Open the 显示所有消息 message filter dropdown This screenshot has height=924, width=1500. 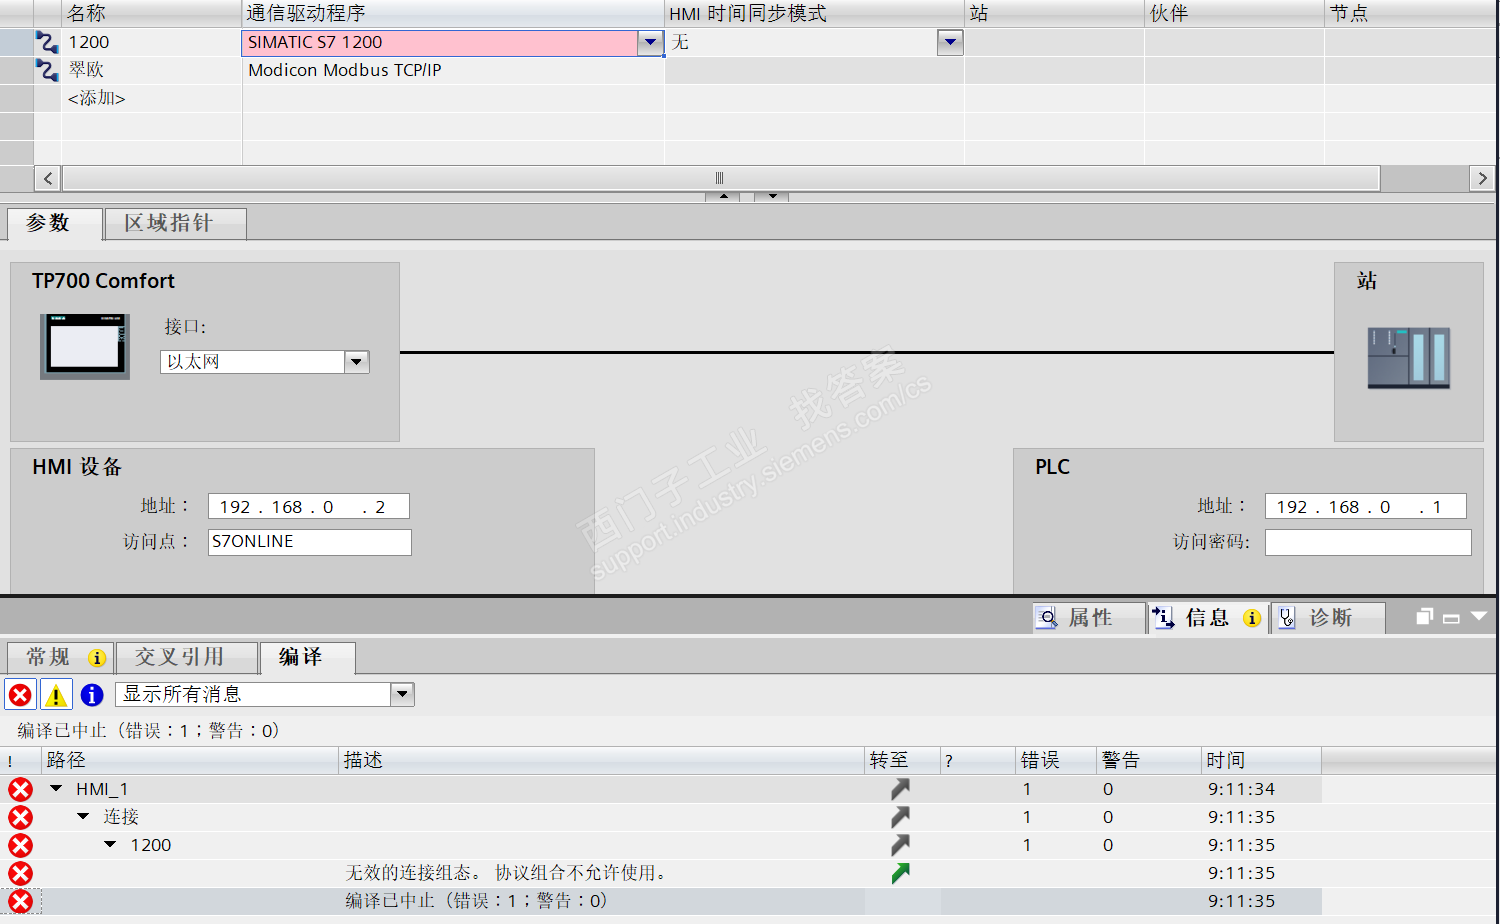pyautogui.click(x=402, y=694)
